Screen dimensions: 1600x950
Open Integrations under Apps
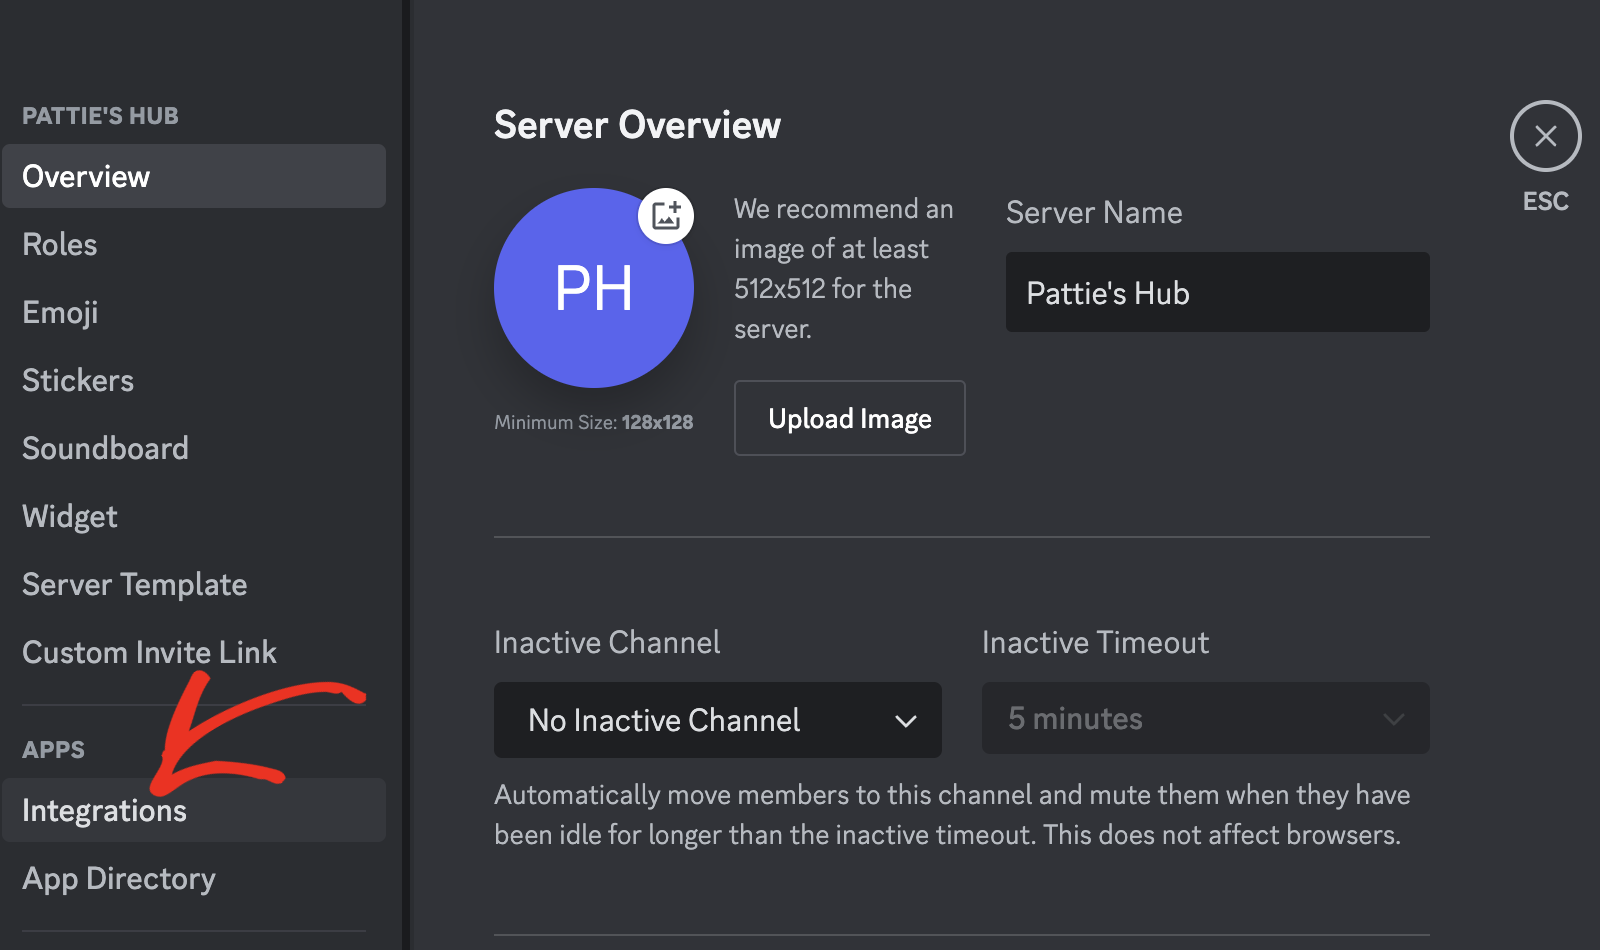coord(104,811)
